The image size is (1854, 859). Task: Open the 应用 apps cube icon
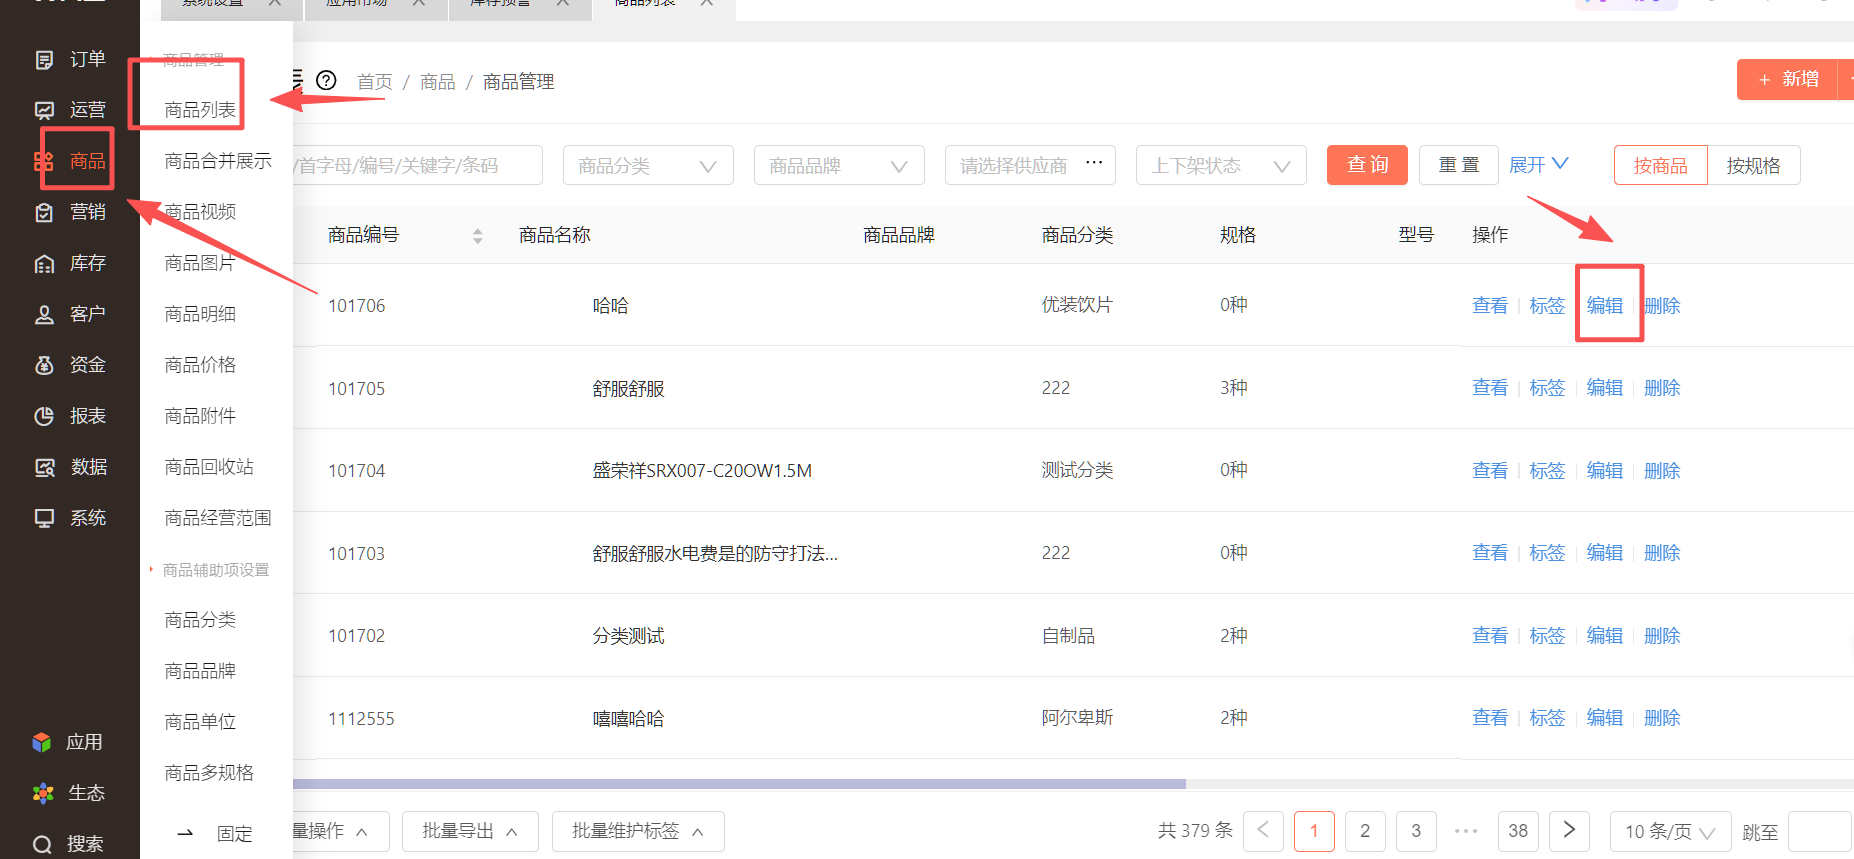(x=42, y=742)
